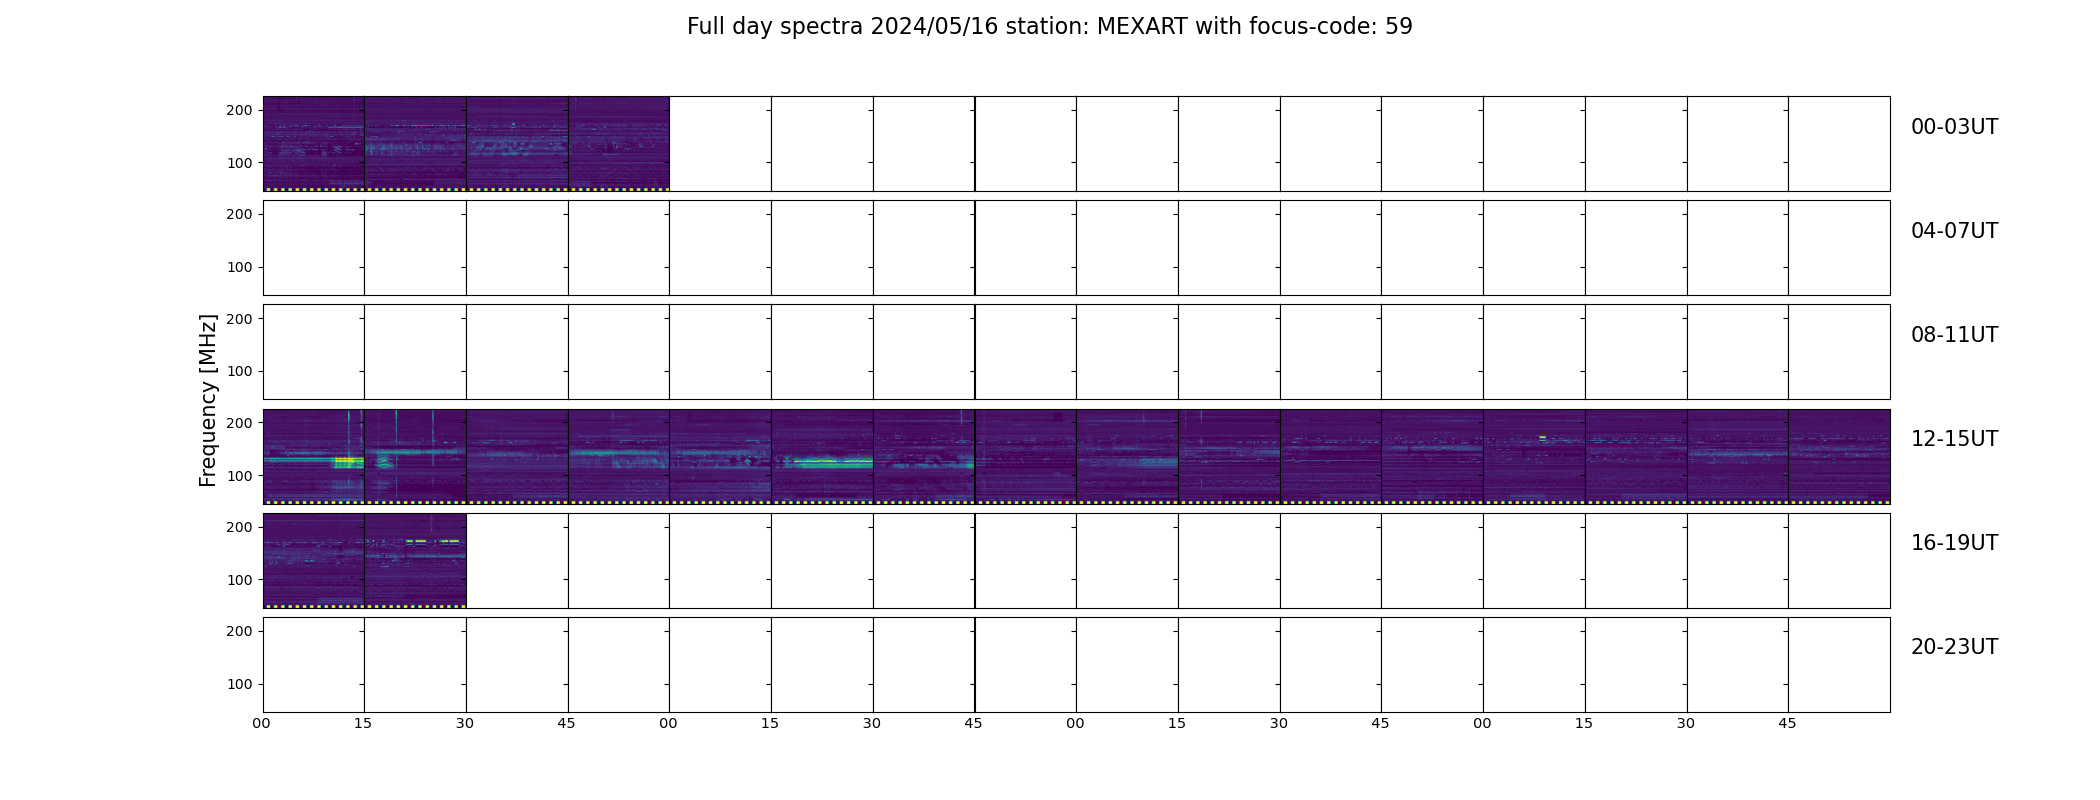This screenshot has width=2100, height=800.
Task: Select the "16-19UT" row label
Action: click(x=1954, y=543)
